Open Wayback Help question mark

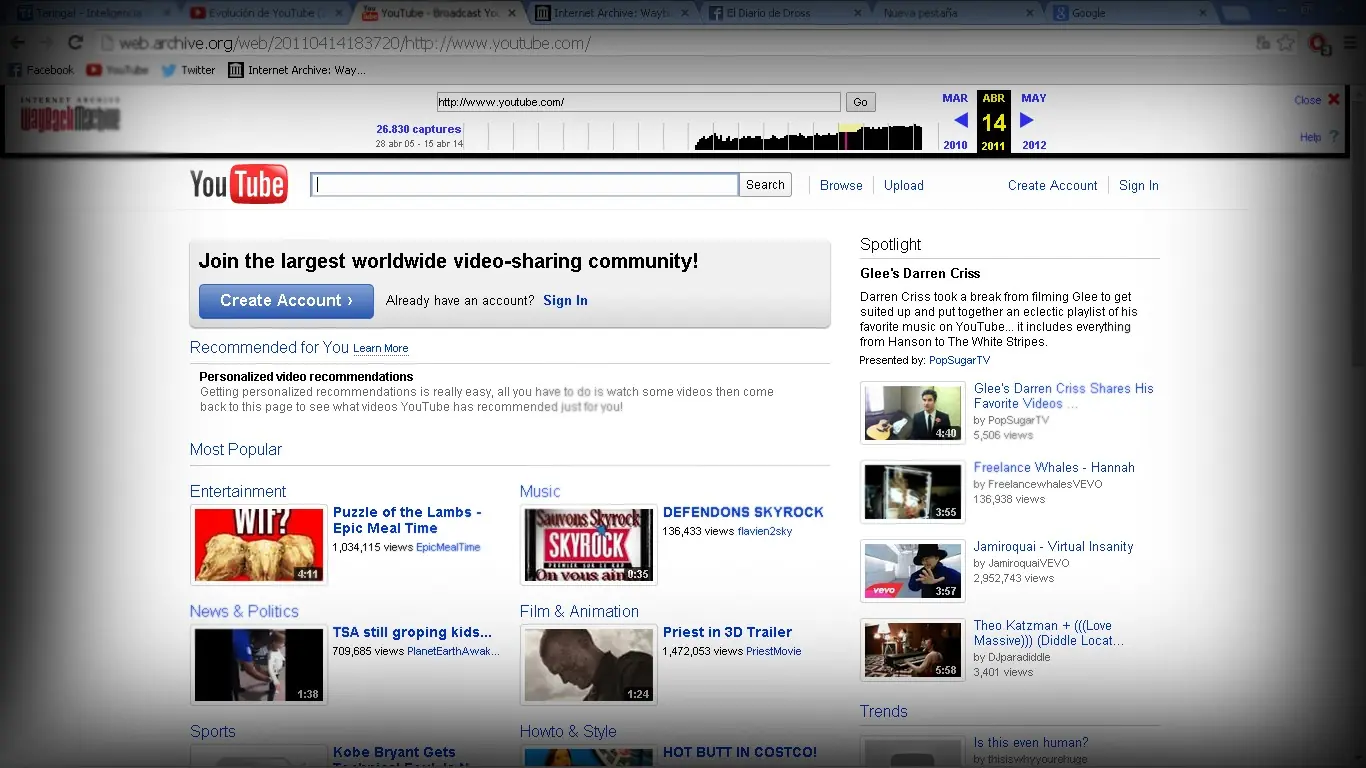[x=1335, y=136]
